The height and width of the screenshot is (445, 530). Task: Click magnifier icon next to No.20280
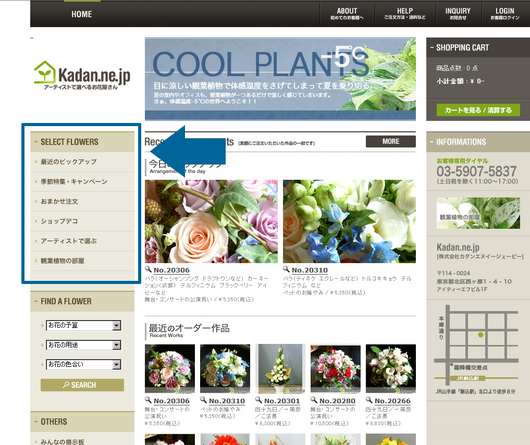coord(314,400)
